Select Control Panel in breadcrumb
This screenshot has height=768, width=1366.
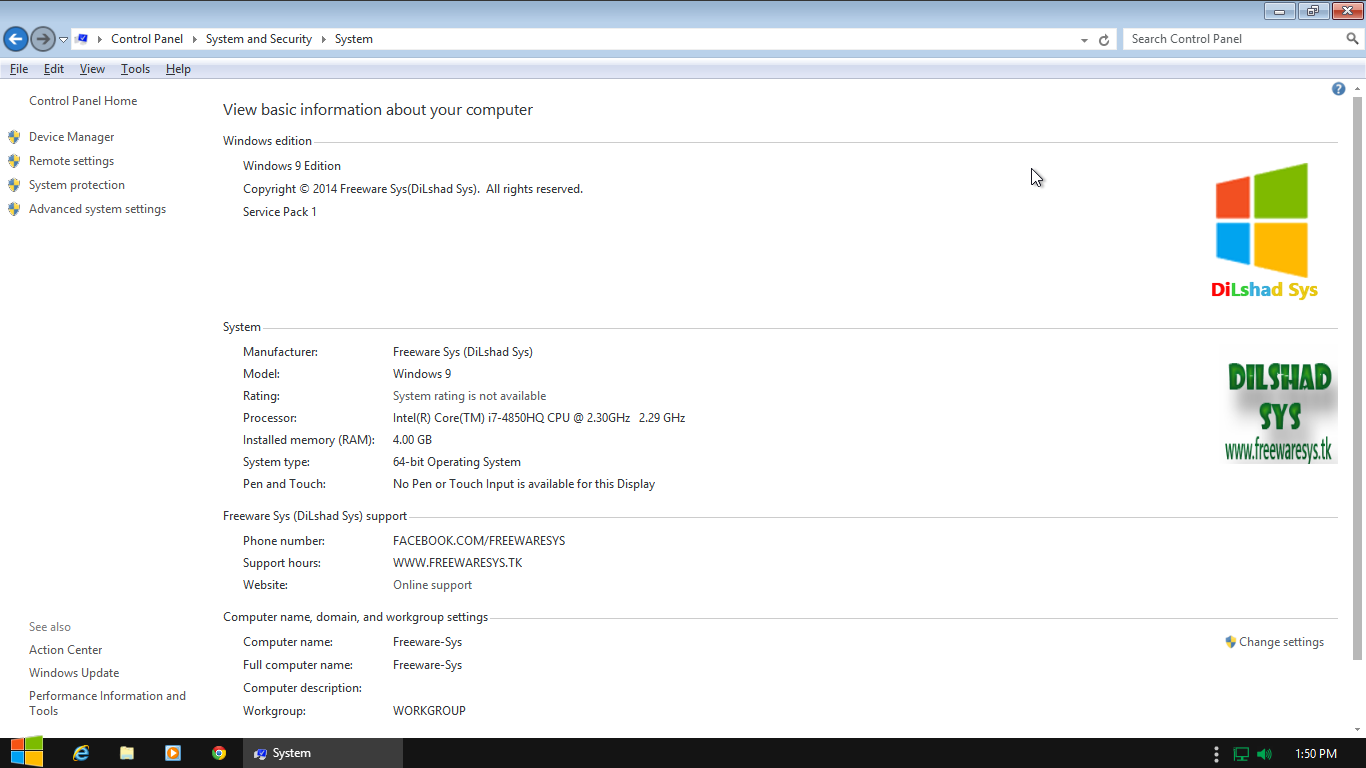click(147, 39)
